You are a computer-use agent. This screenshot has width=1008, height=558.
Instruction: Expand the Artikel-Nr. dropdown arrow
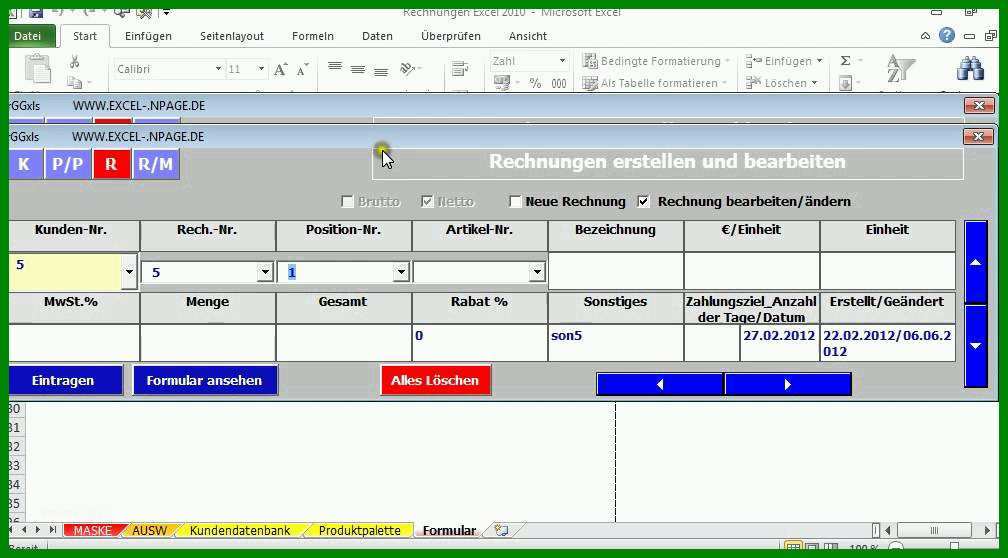pos(537,273)
